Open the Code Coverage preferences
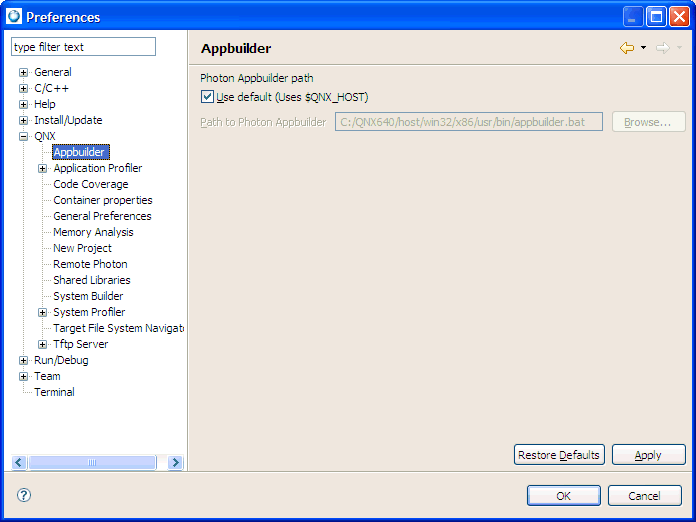 click(90, 184)
